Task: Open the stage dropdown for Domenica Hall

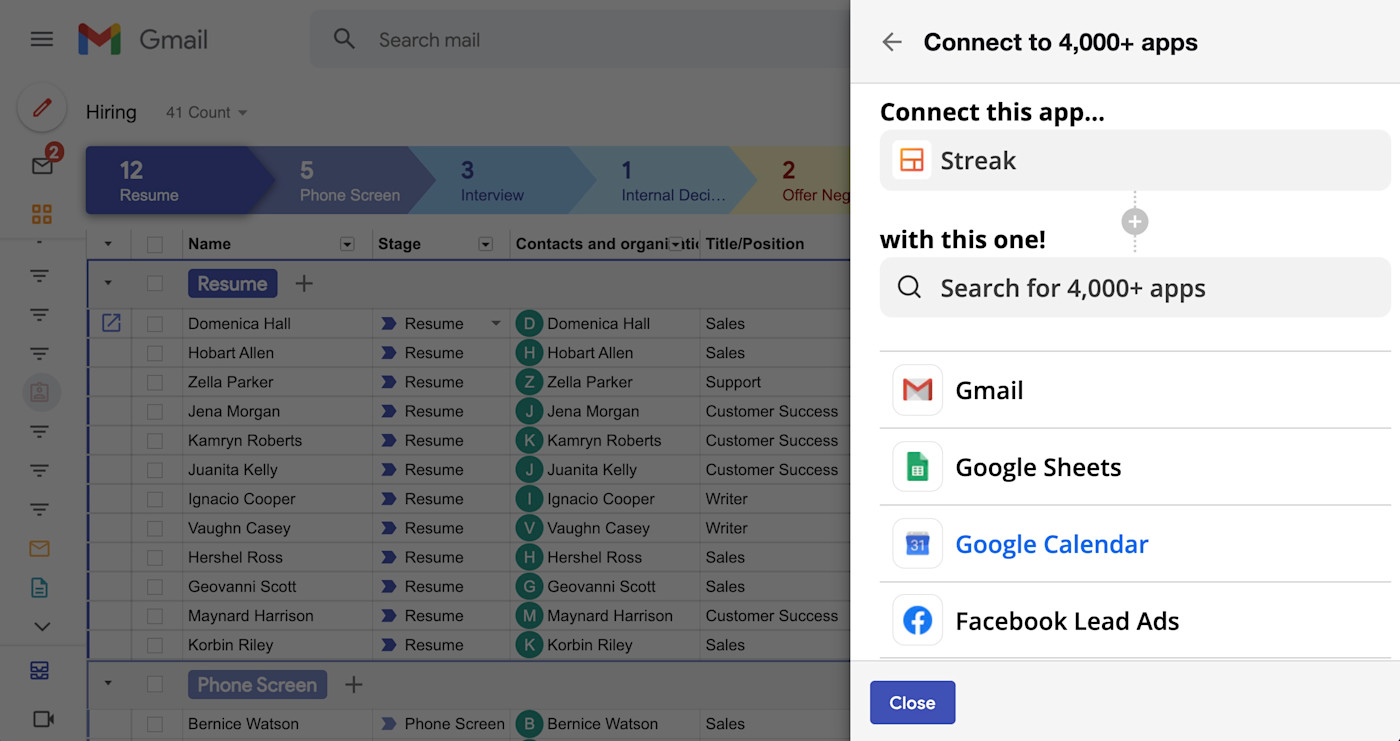Action: pyautogui.click(x=495, y=324)
